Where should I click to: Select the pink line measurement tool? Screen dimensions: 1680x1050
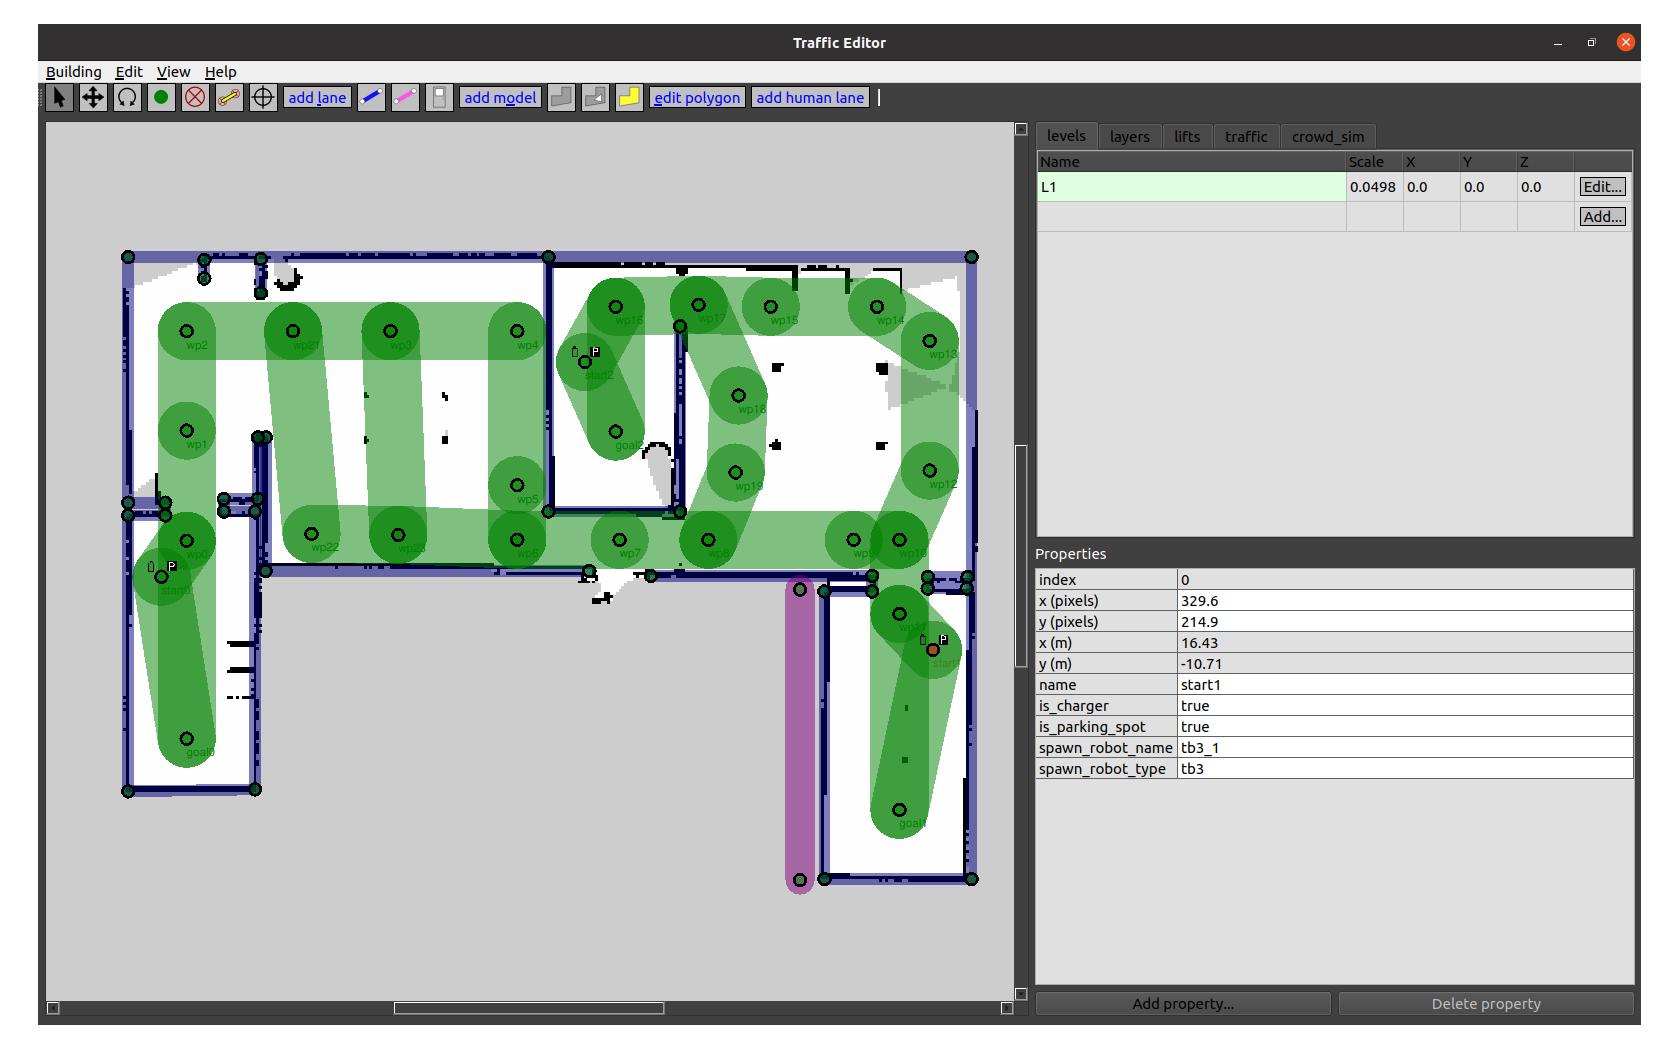click(405, 97)
